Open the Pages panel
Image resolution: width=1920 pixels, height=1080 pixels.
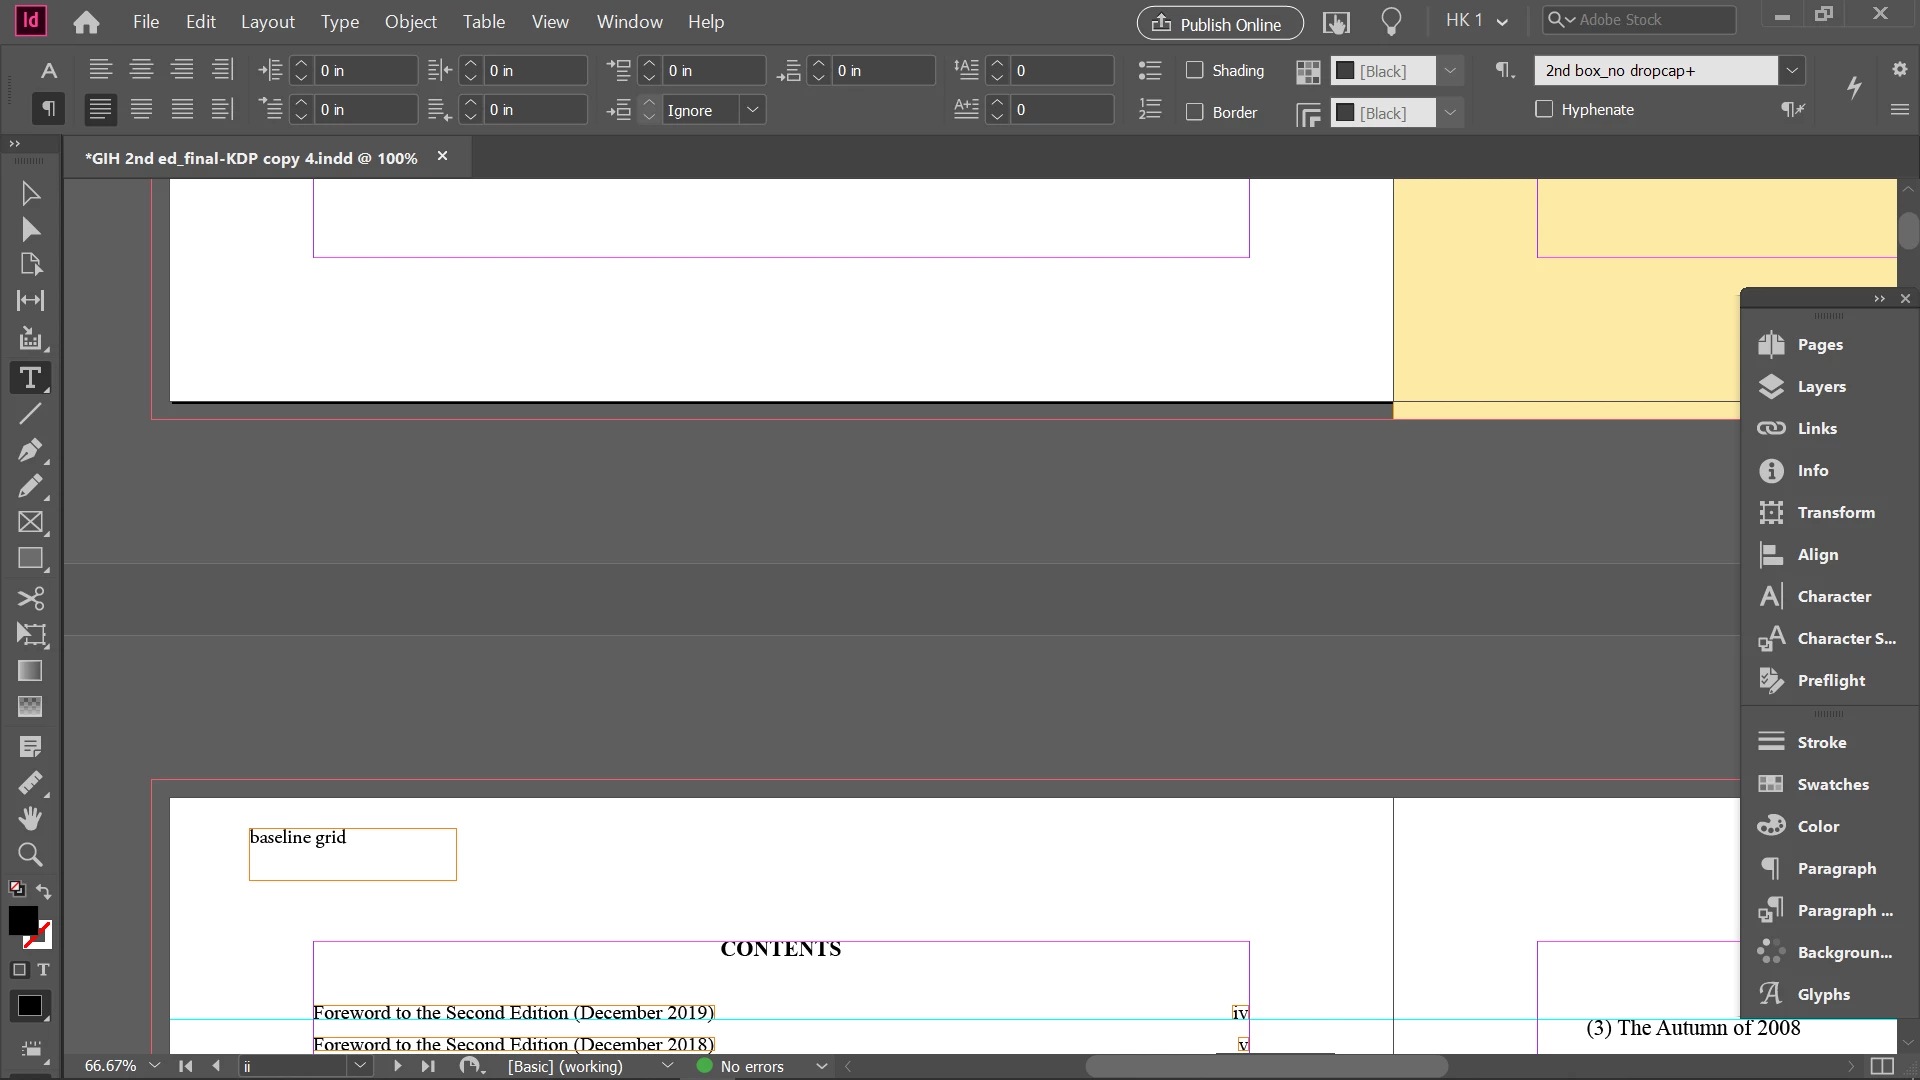pyautogui.click(x=1819, y=344)
